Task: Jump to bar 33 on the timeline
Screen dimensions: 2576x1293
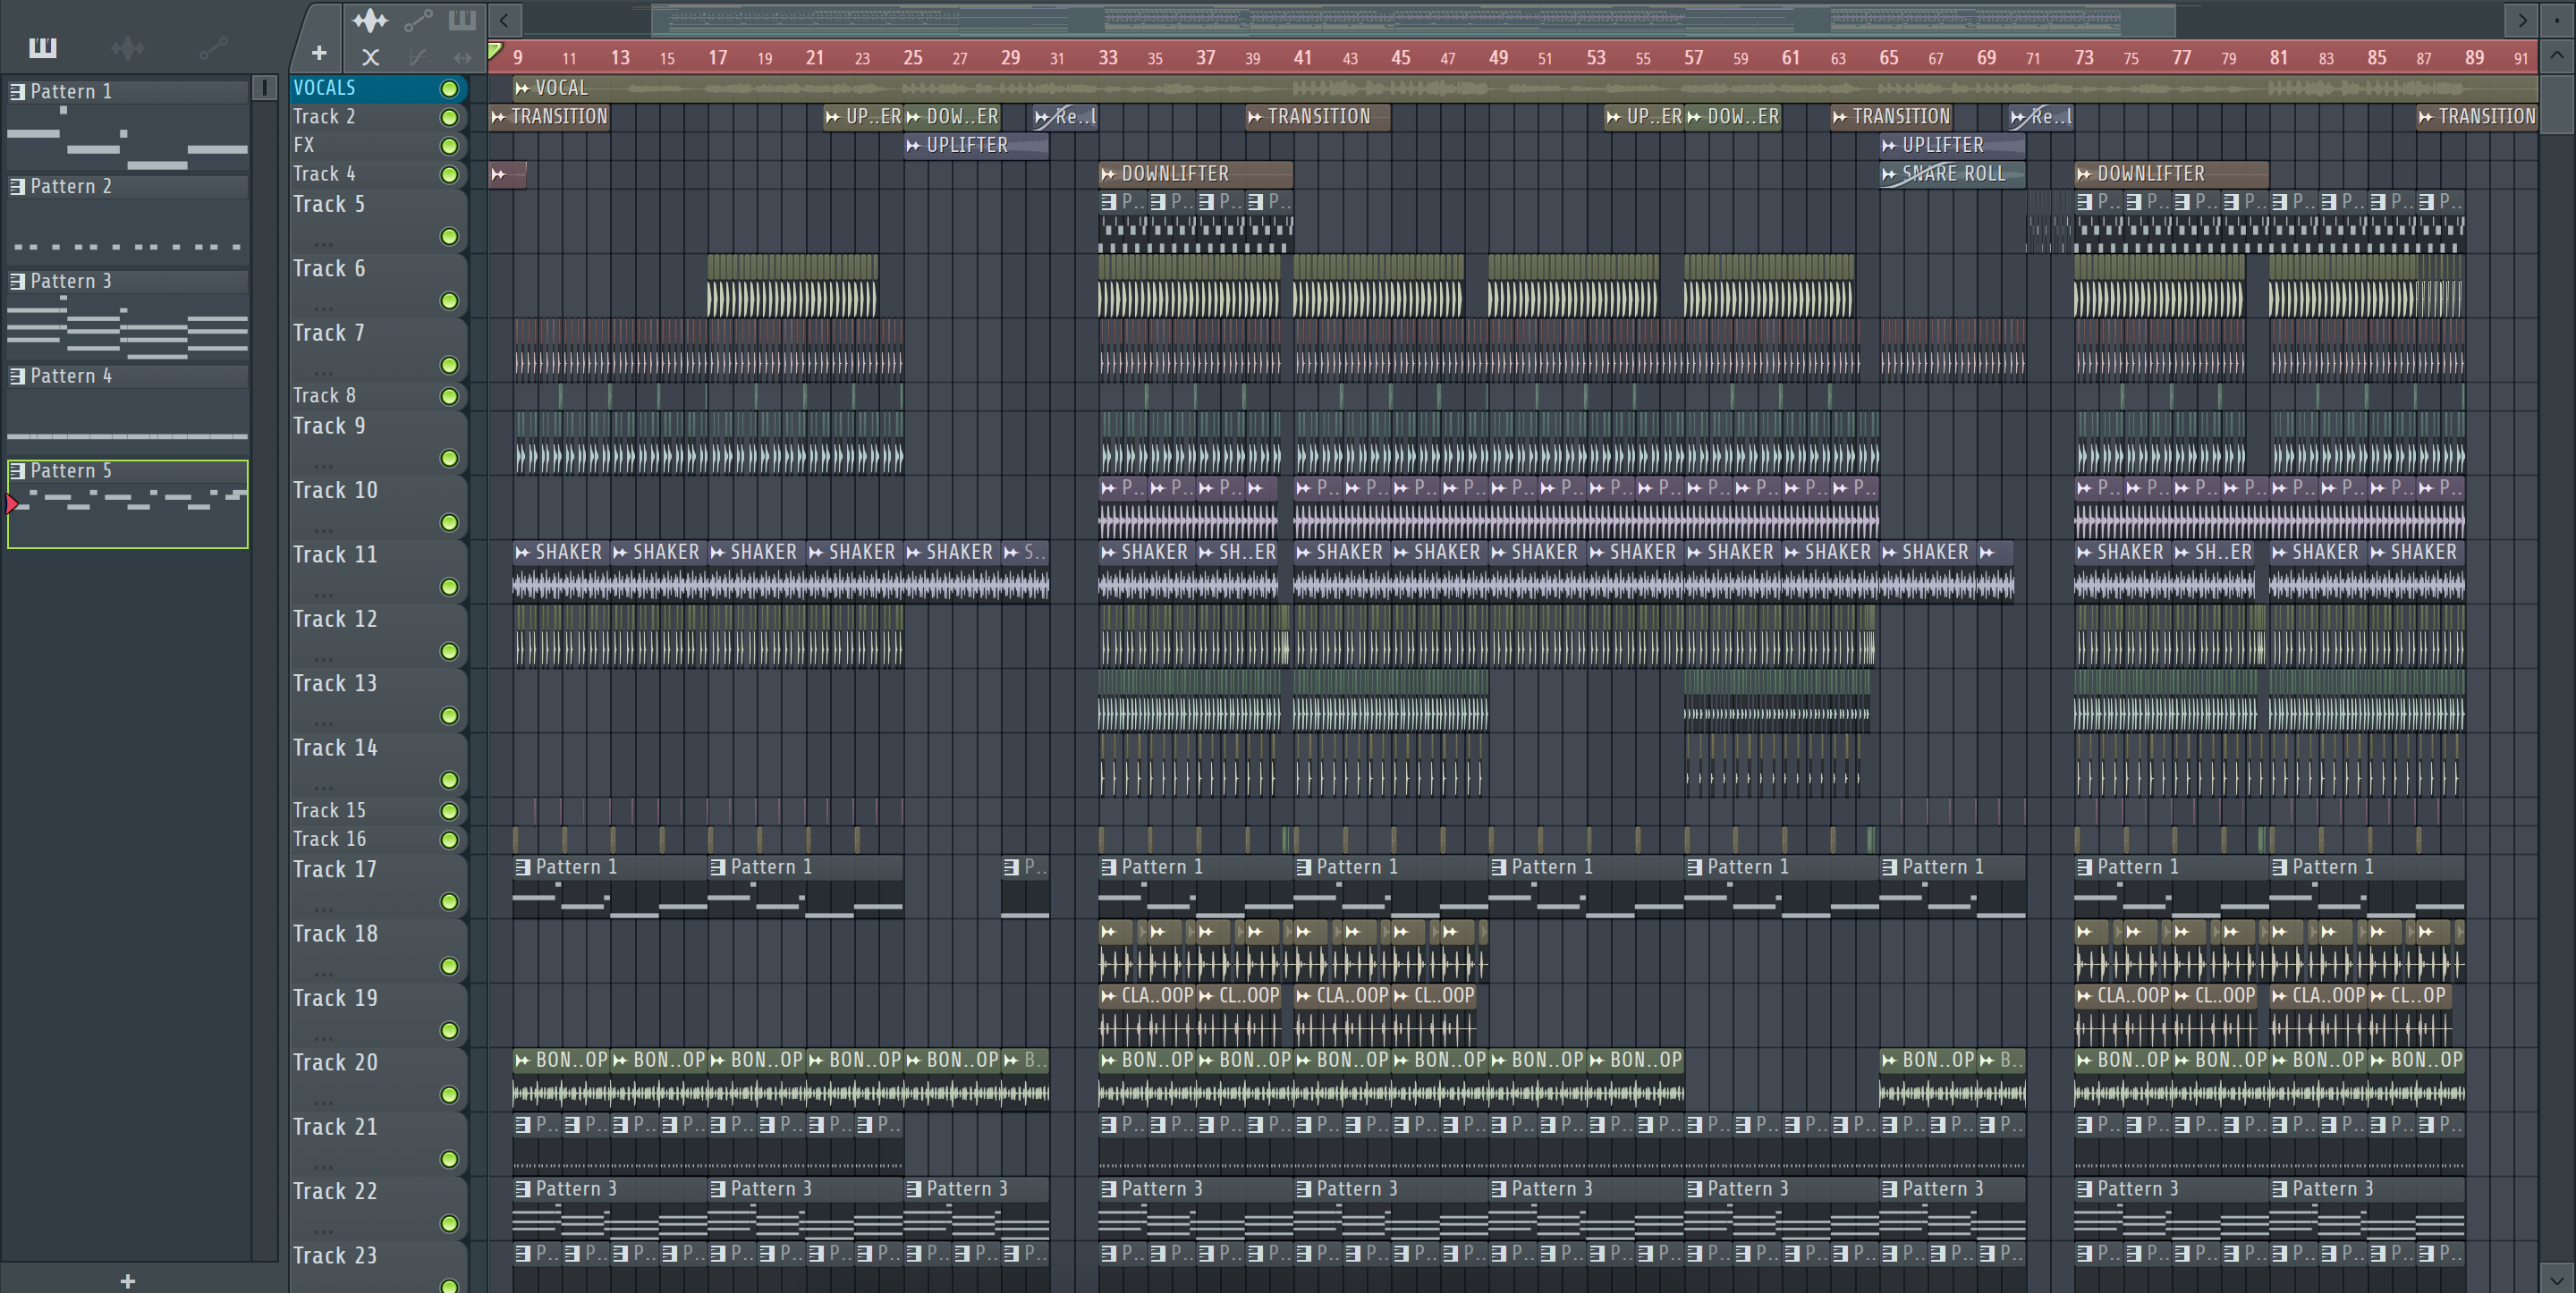Action: click(x=1108, y=58)
